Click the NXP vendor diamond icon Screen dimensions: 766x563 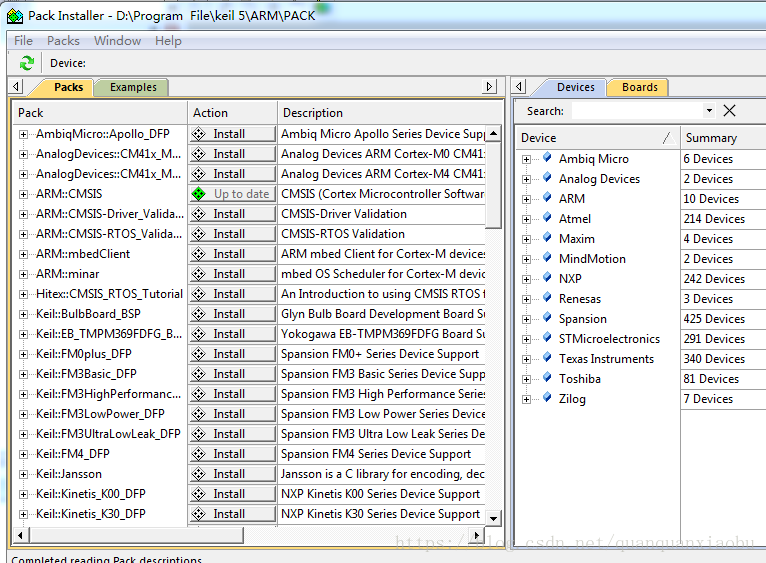coord(547,278)
